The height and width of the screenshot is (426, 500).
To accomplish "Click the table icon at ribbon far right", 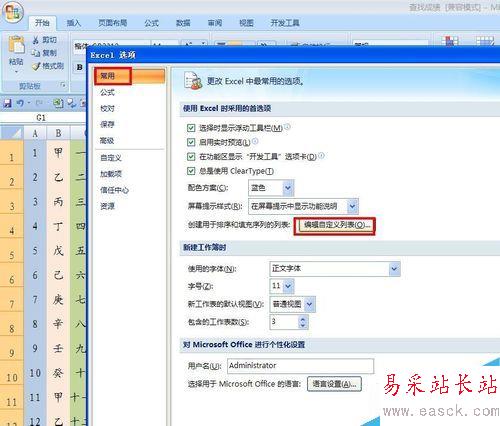I will [x=485, y=41].
